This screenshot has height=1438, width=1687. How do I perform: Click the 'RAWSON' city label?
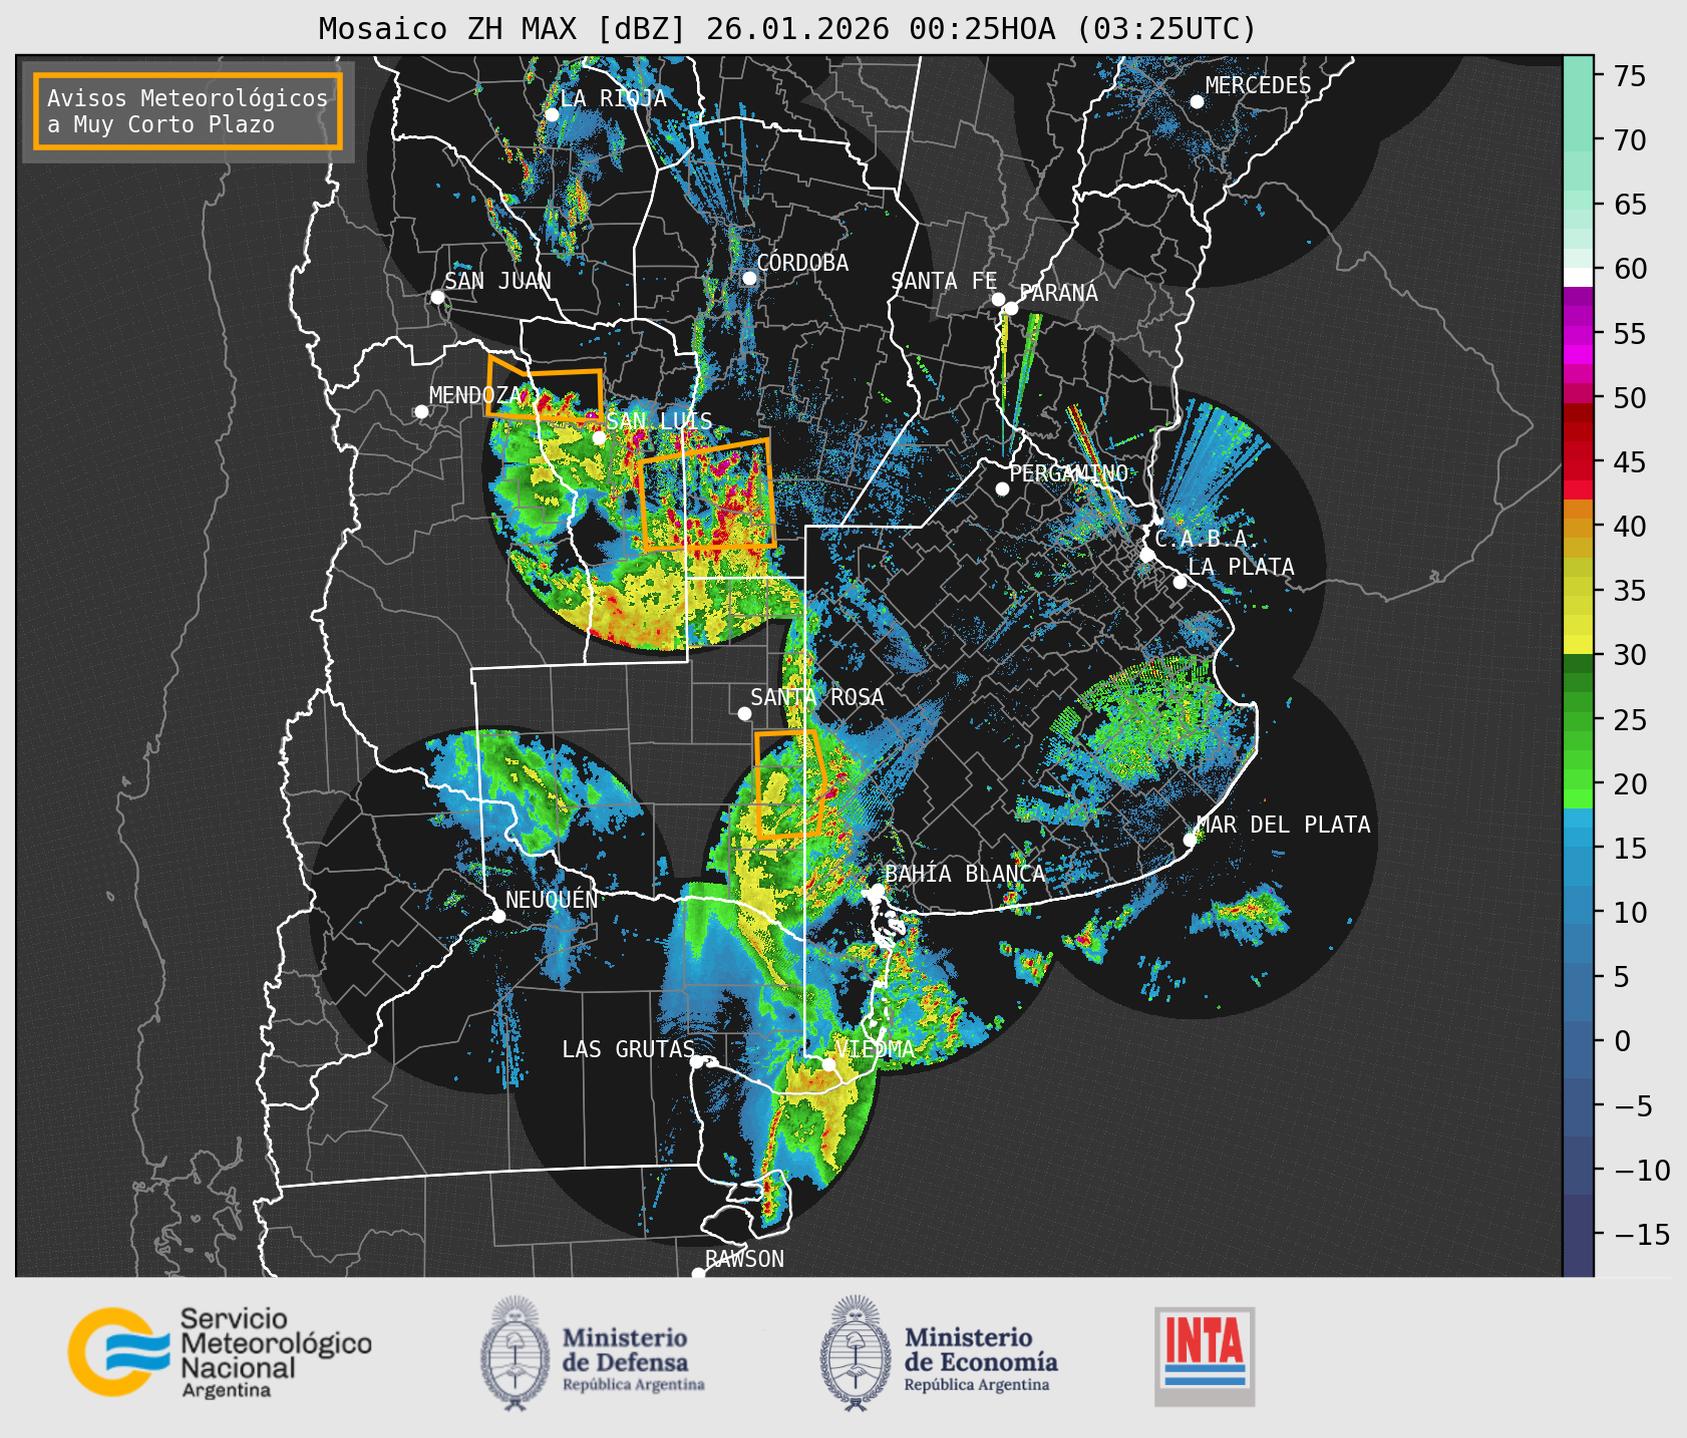pyautogui.click(x=745, y=1259)
